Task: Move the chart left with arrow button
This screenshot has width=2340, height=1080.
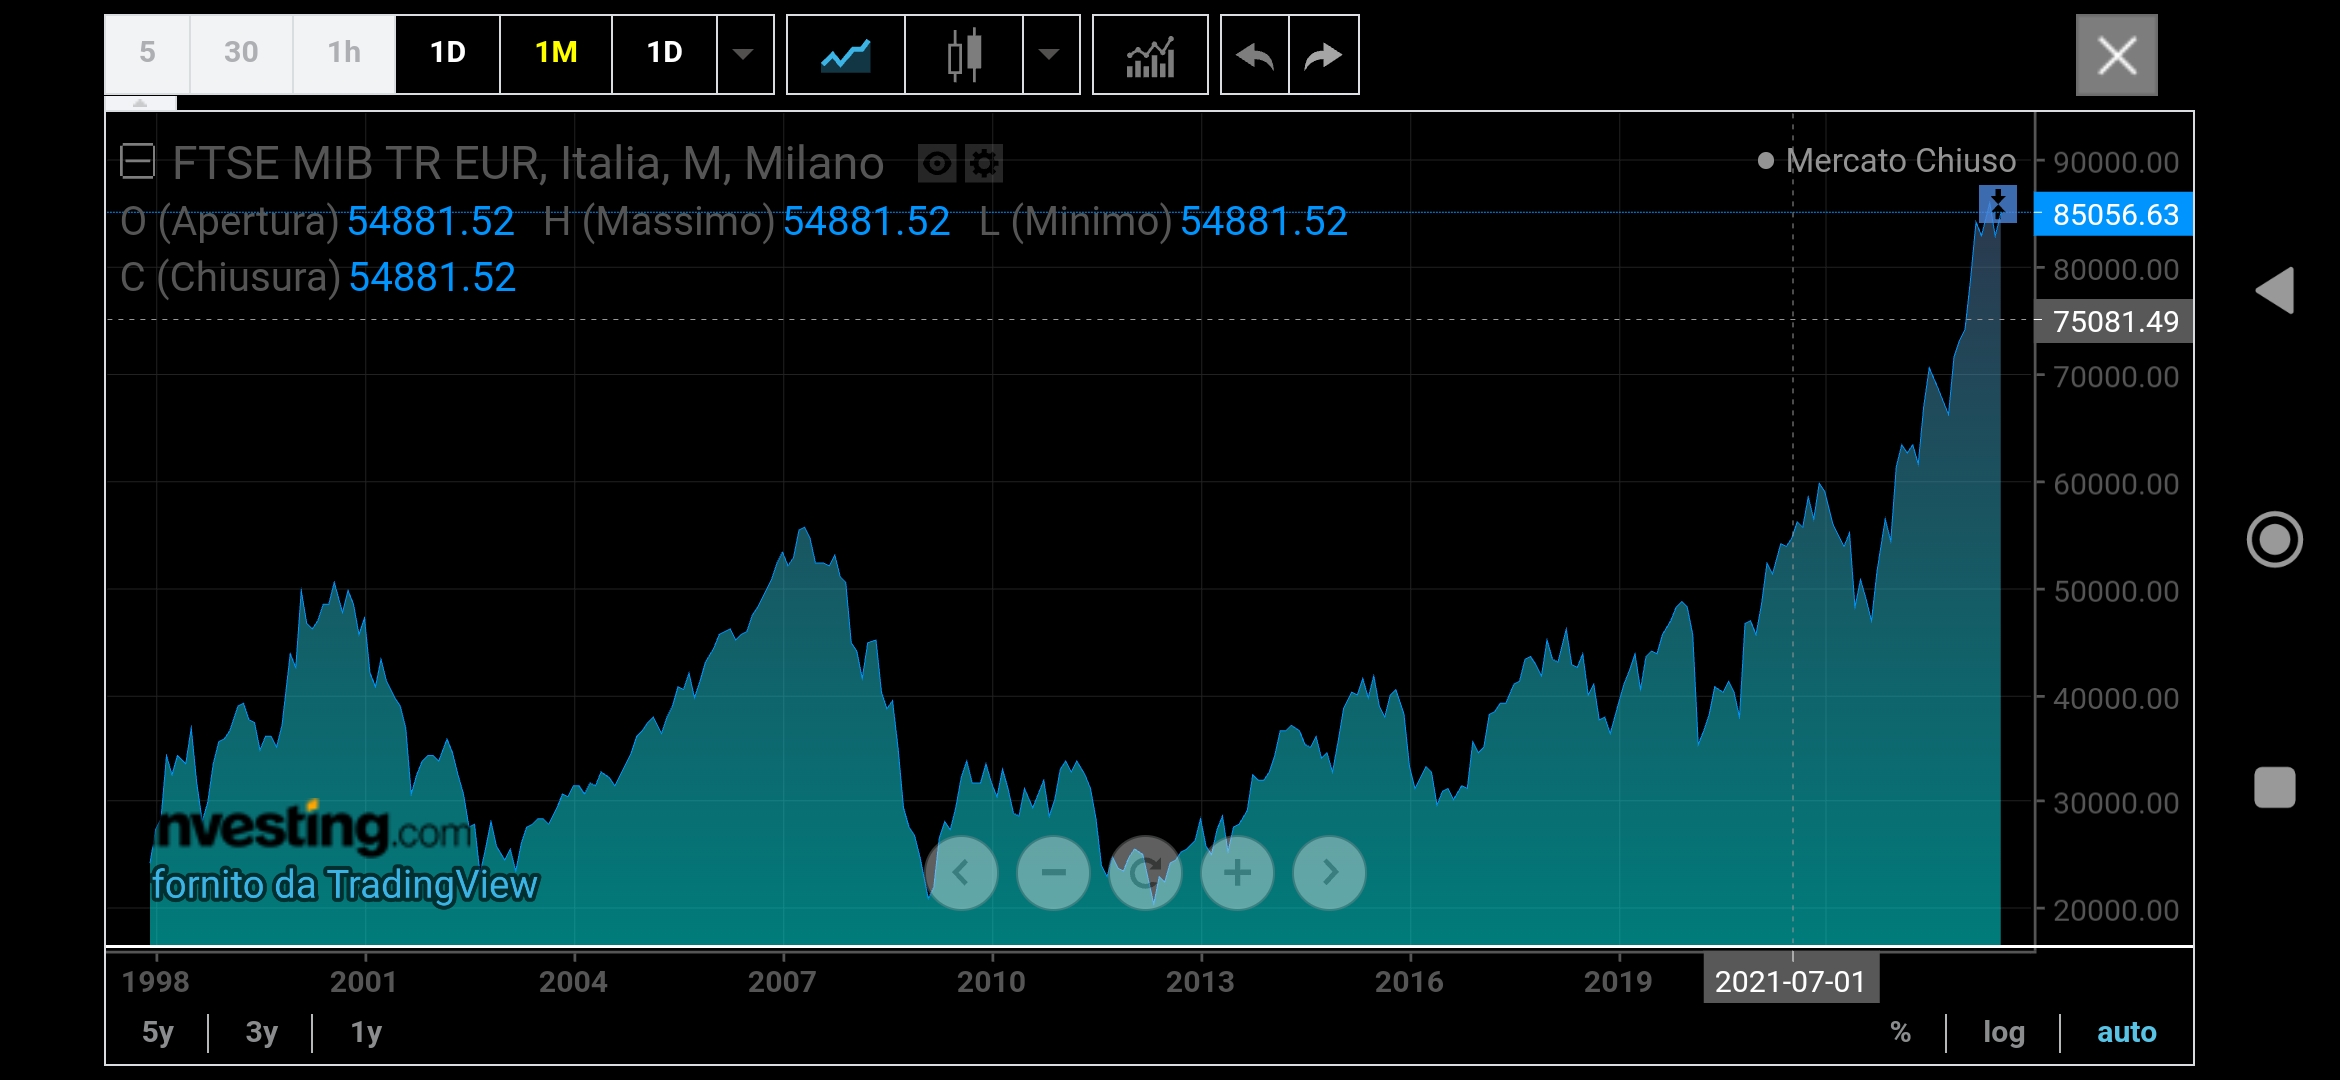Action: [961, 873]
